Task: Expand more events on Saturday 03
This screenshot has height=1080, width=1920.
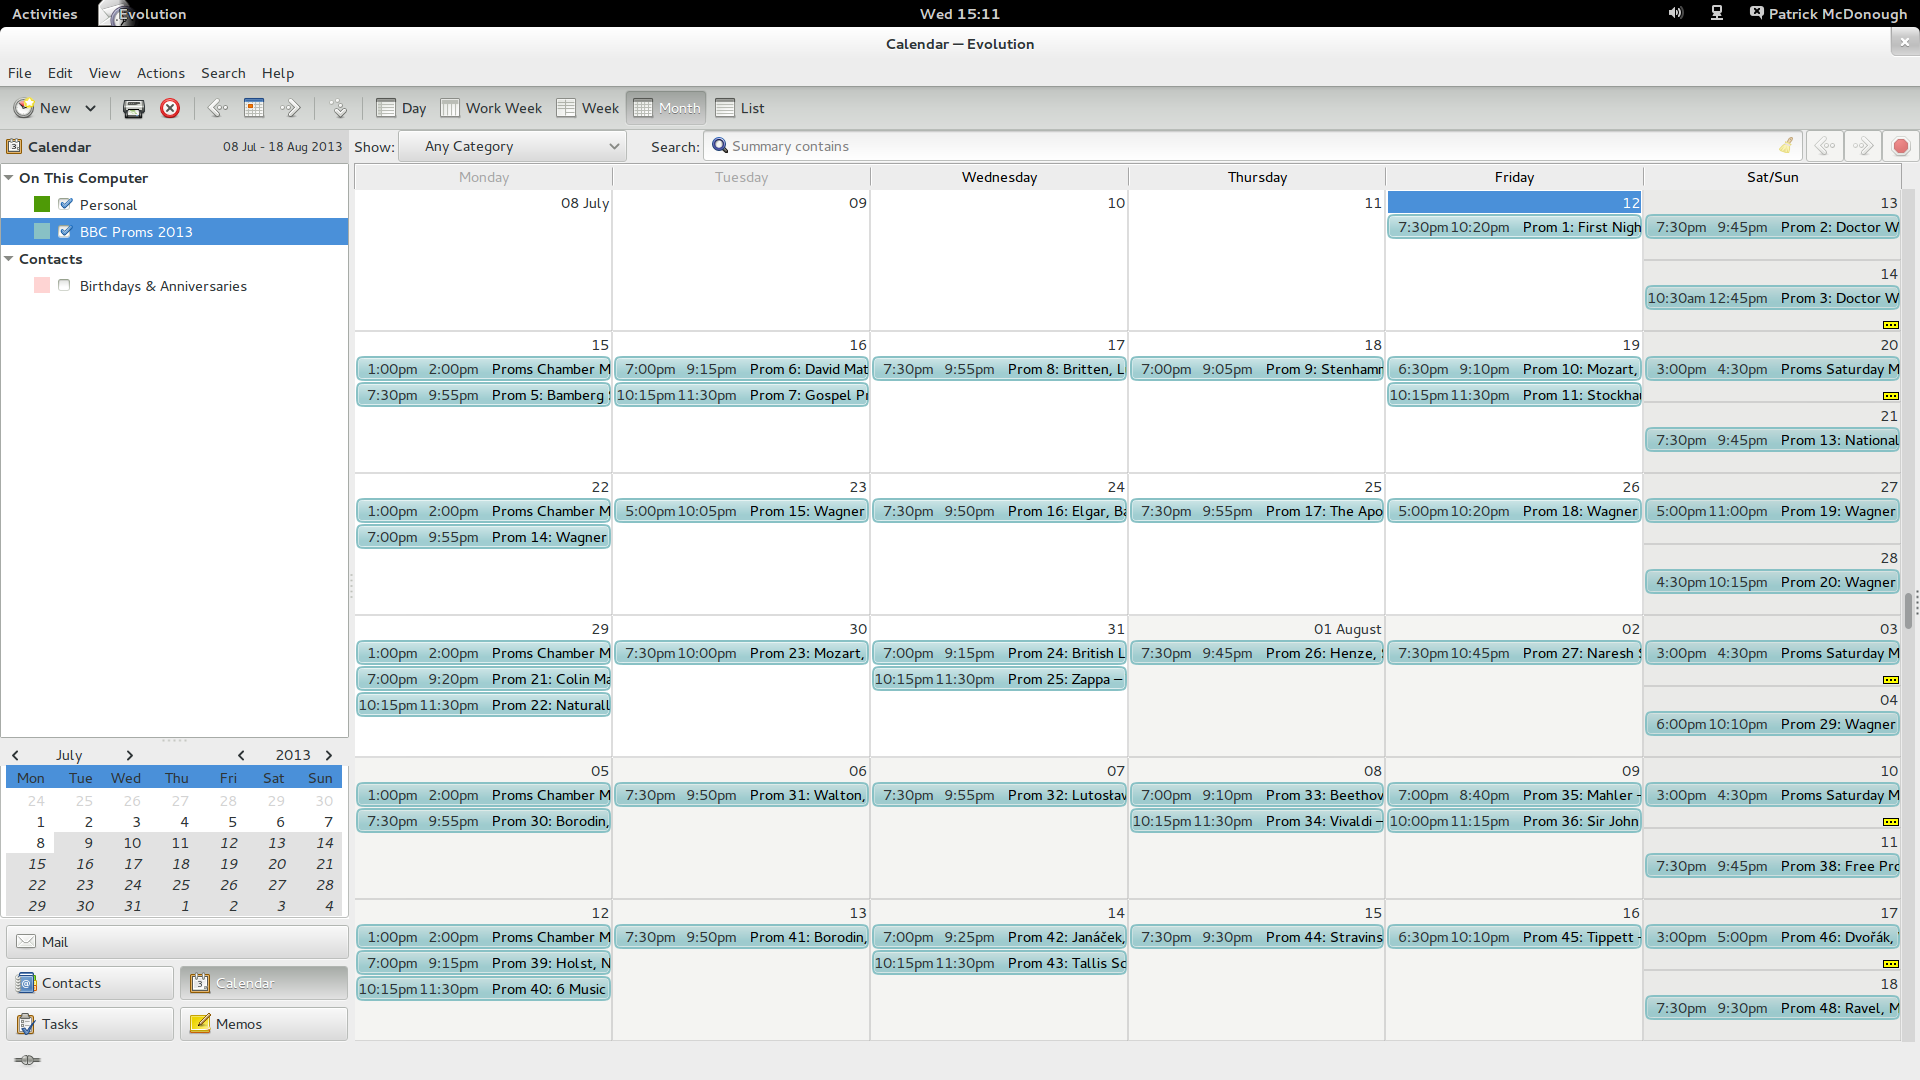Action: 1890,680
